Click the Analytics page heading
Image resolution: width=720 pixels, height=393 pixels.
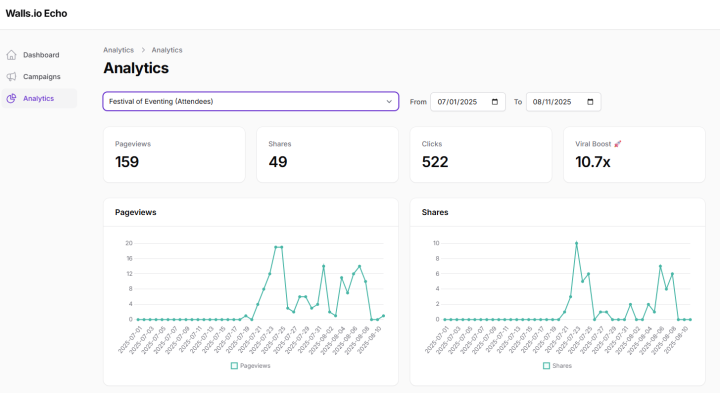coord(136,68)
